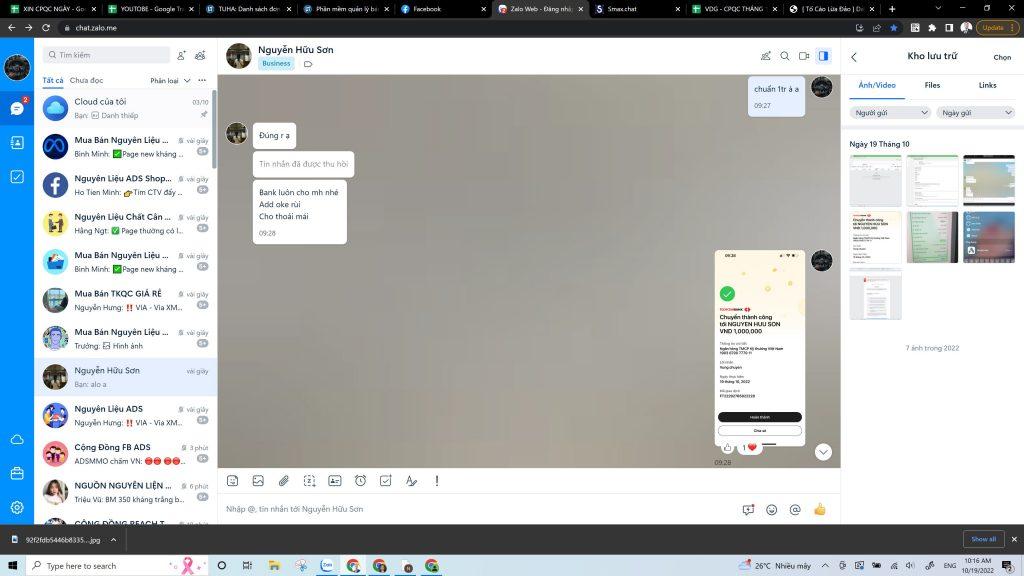Image resolution: width=1024 pixels, height=576 pixels.
Task: Click the Chọn button in Kho lưu trữ
Action: point(1001,57)
